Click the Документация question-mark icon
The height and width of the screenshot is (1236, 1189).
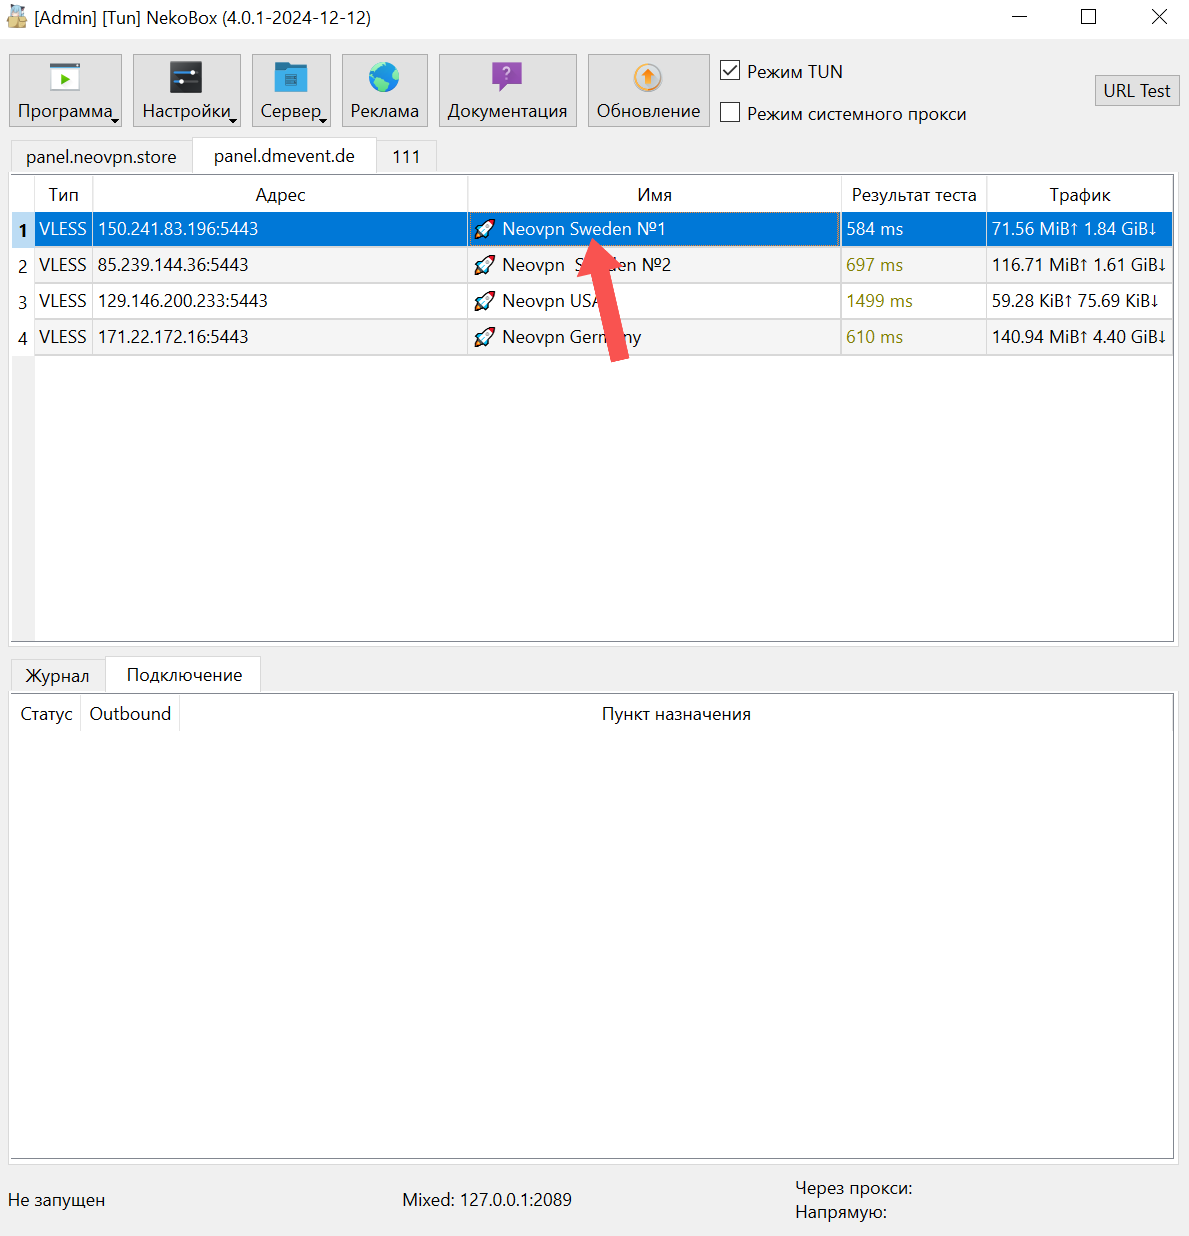point(507,77)
